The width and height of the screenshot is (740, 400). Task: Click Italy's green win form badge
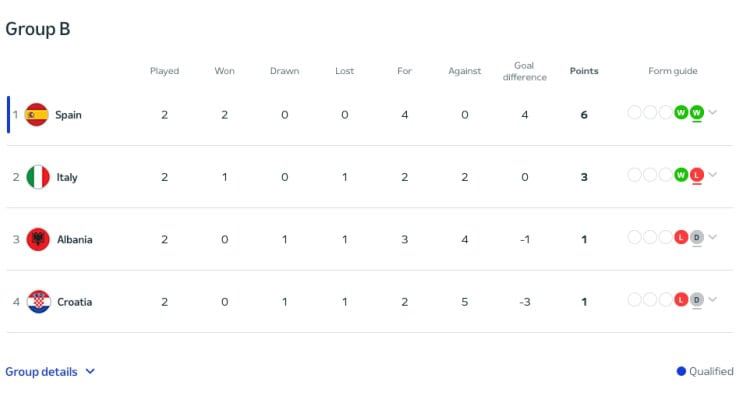point(682,175)
